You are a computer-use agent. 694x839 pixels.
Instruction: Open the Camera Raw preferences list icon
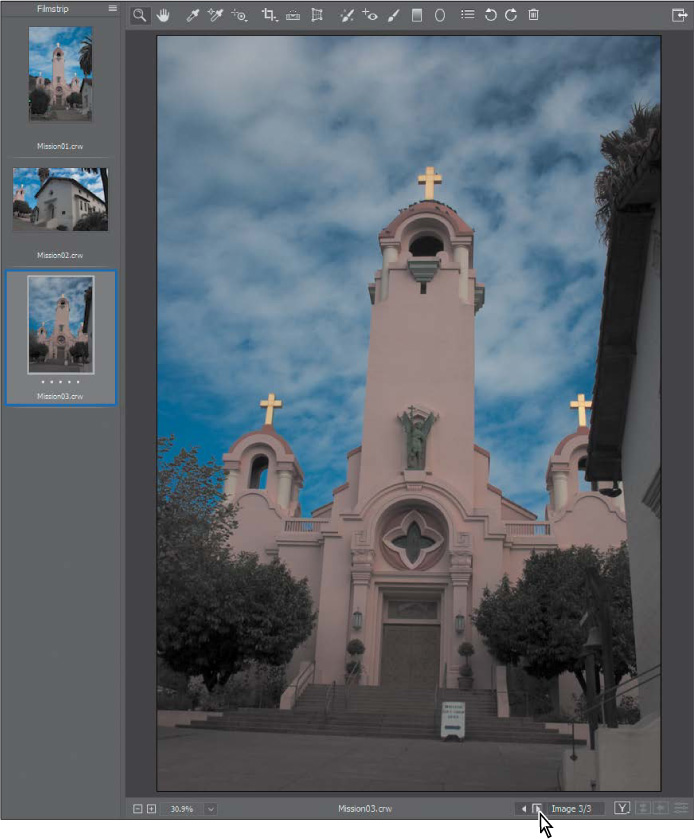pyautogui.click(x=468, y=15)
